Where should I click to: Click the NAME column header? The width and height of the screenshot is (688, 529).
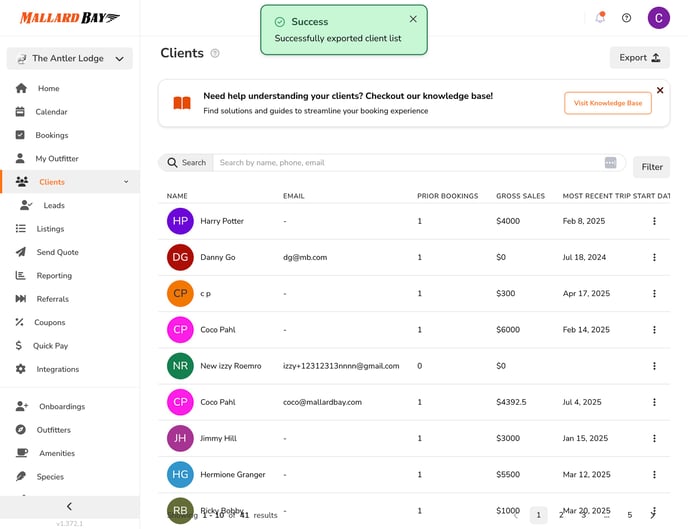tap(177, 196)
